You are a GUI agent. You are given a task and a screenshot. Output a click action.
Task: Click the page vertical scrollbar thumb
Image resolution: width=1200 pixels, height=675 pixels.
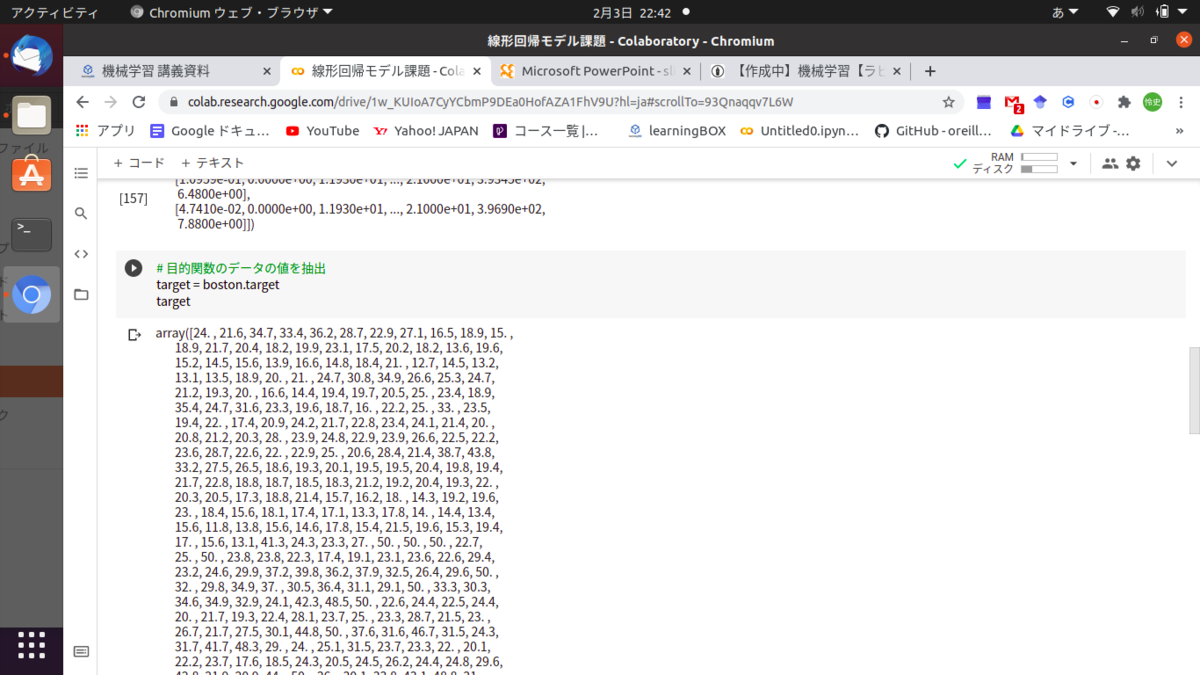[x=1193, y=391]
